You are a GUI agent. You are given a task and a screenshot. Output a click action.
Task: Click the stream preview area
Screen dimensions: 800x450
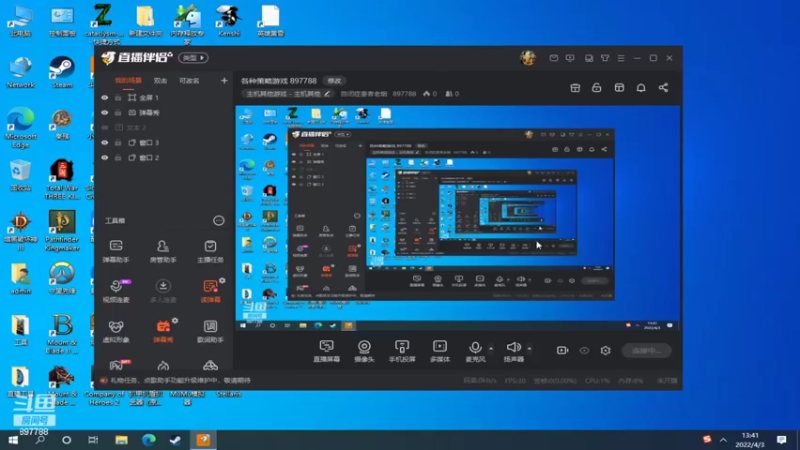[458, 218]
